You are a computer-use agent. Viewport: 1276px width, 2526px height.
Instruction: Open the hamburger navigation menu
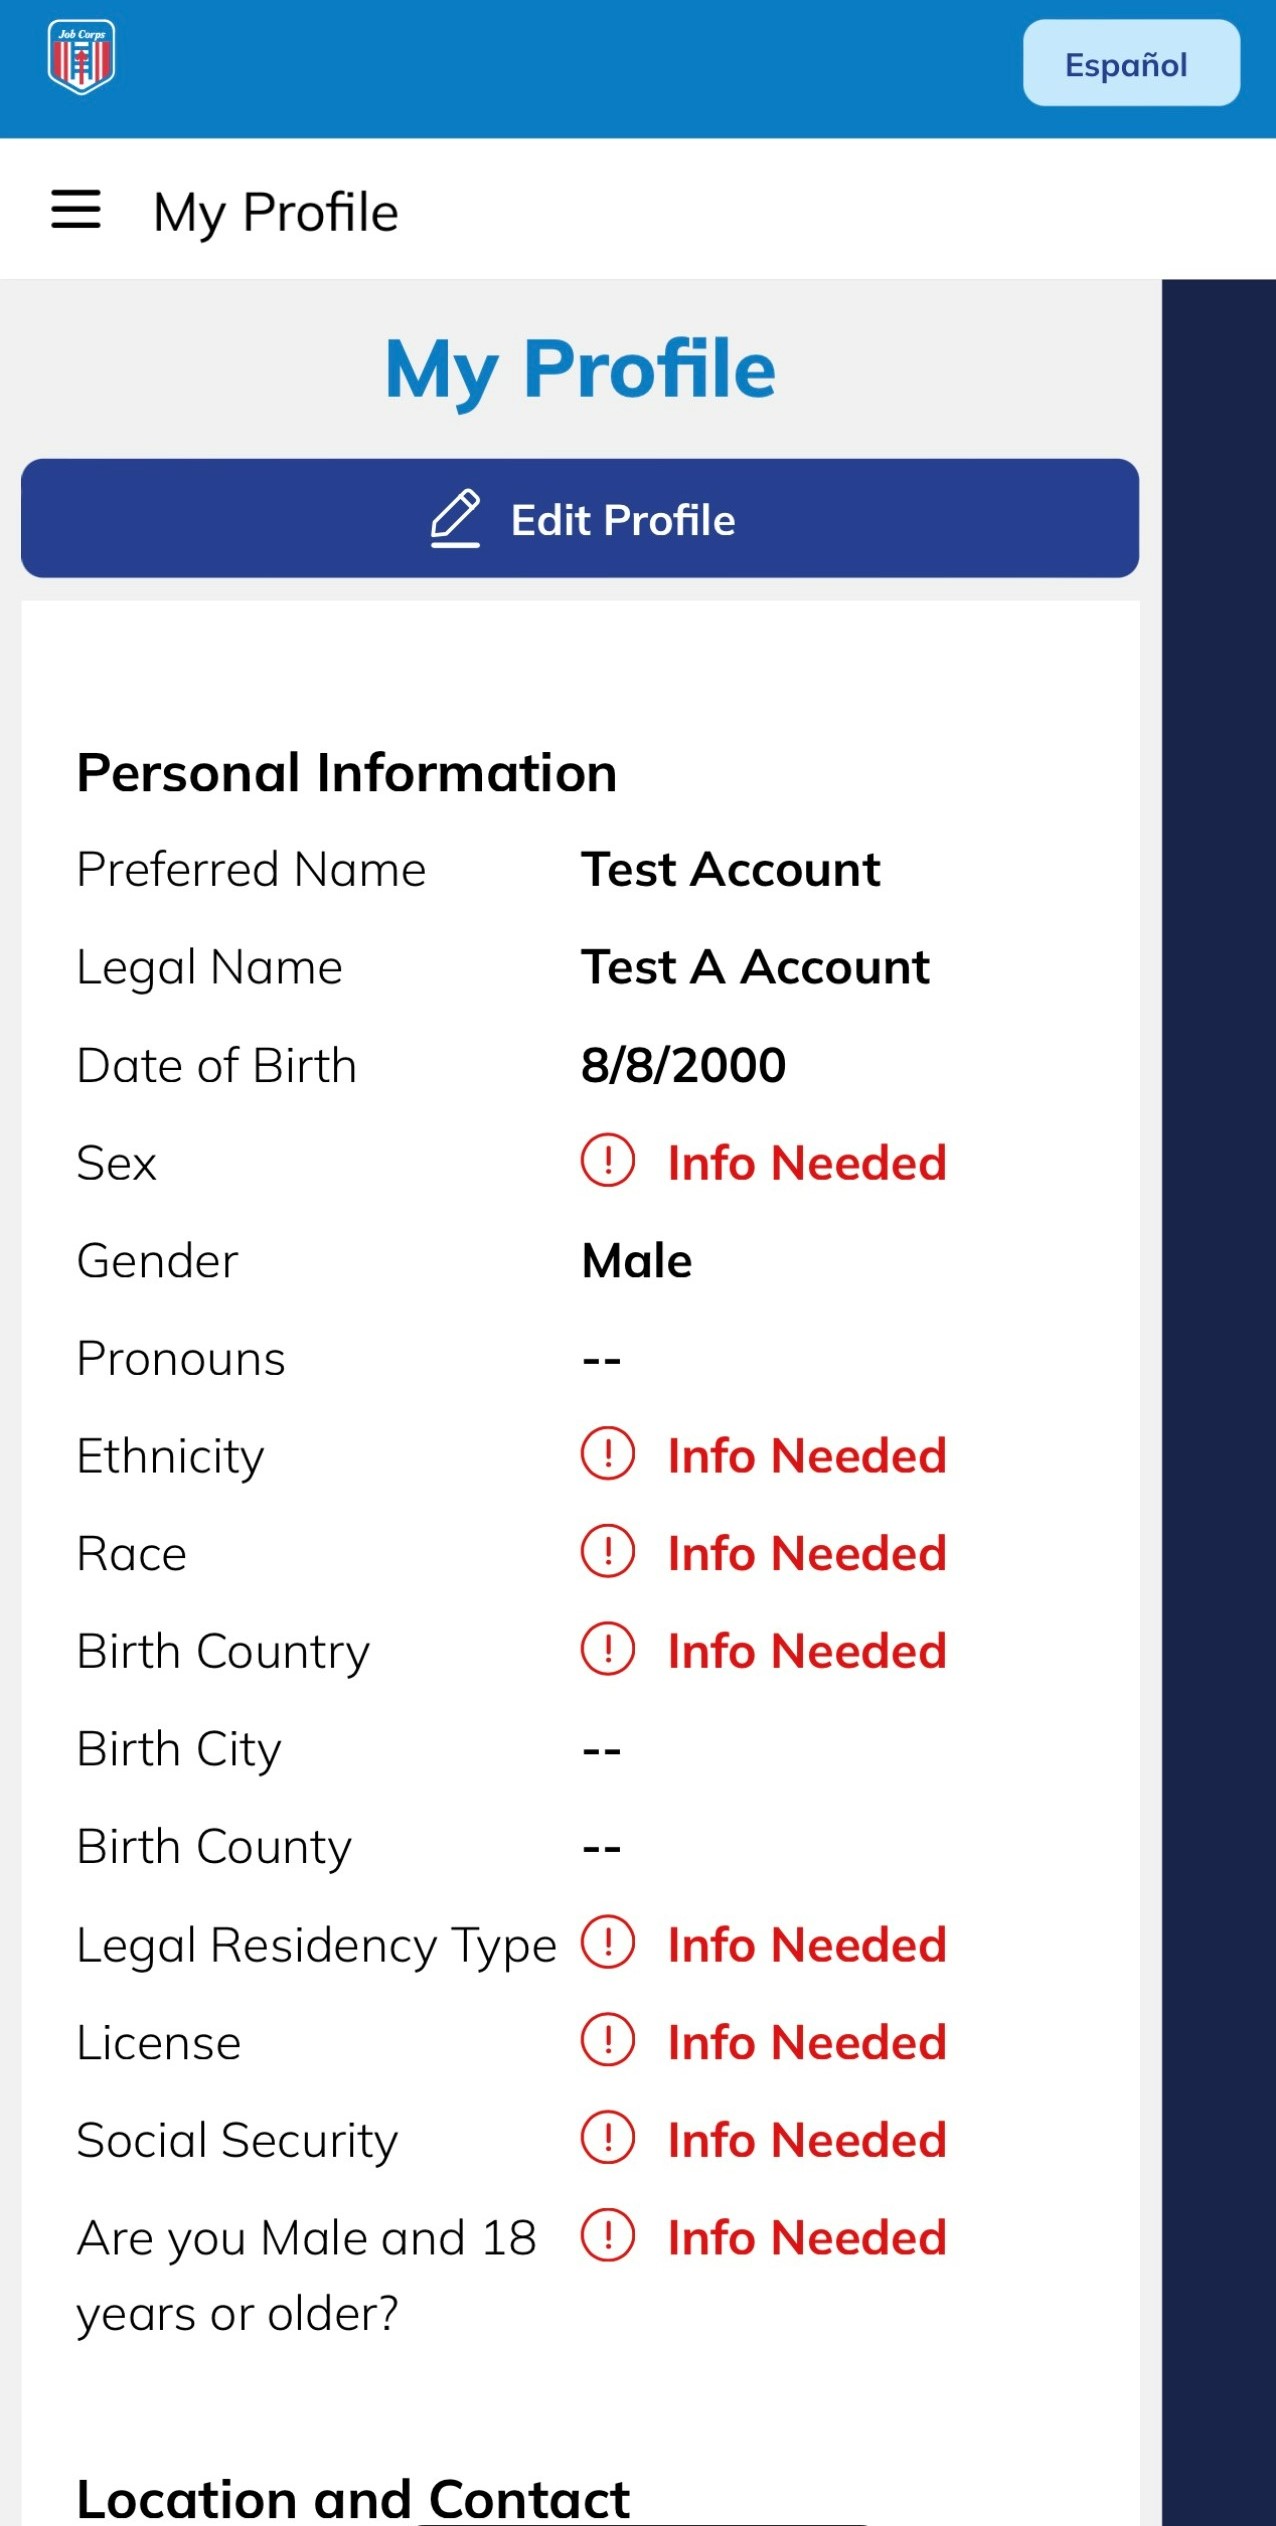point(76,209)
